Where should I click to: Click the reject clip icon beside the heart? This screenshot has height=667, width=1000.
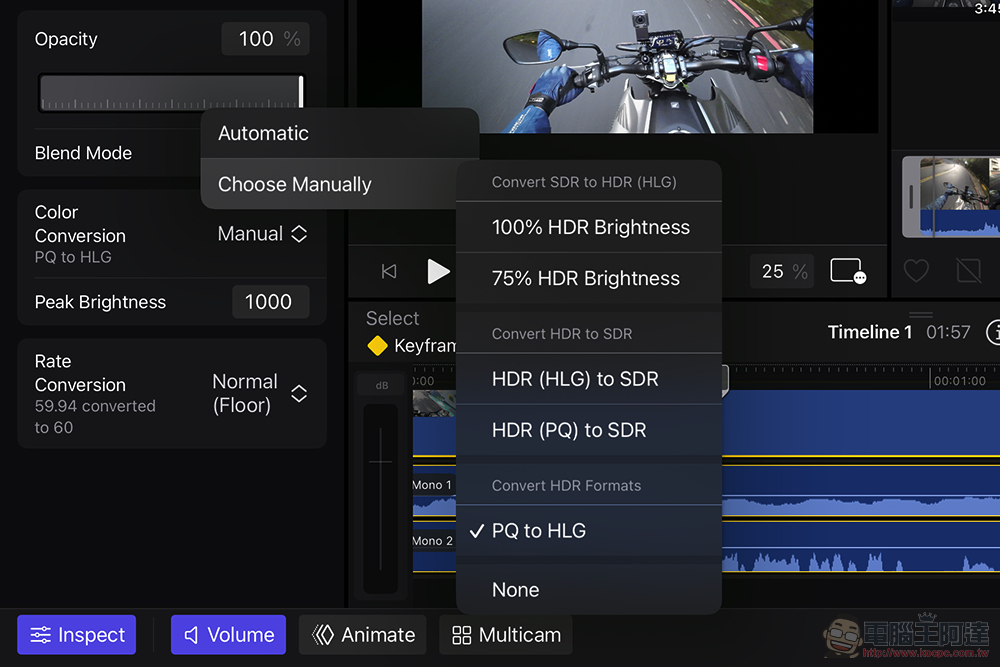coord(969,272)
